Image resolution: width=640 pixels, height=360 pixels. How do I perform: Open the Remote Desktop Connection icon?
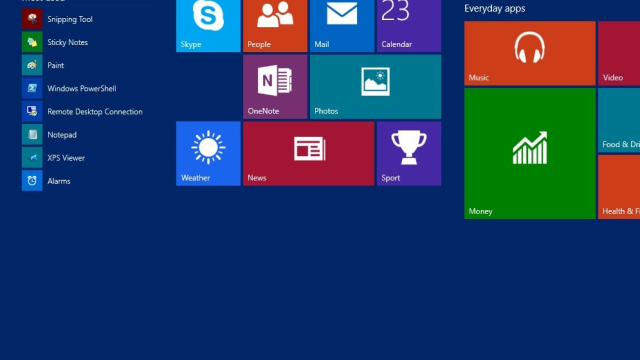(x=32, y=111)
